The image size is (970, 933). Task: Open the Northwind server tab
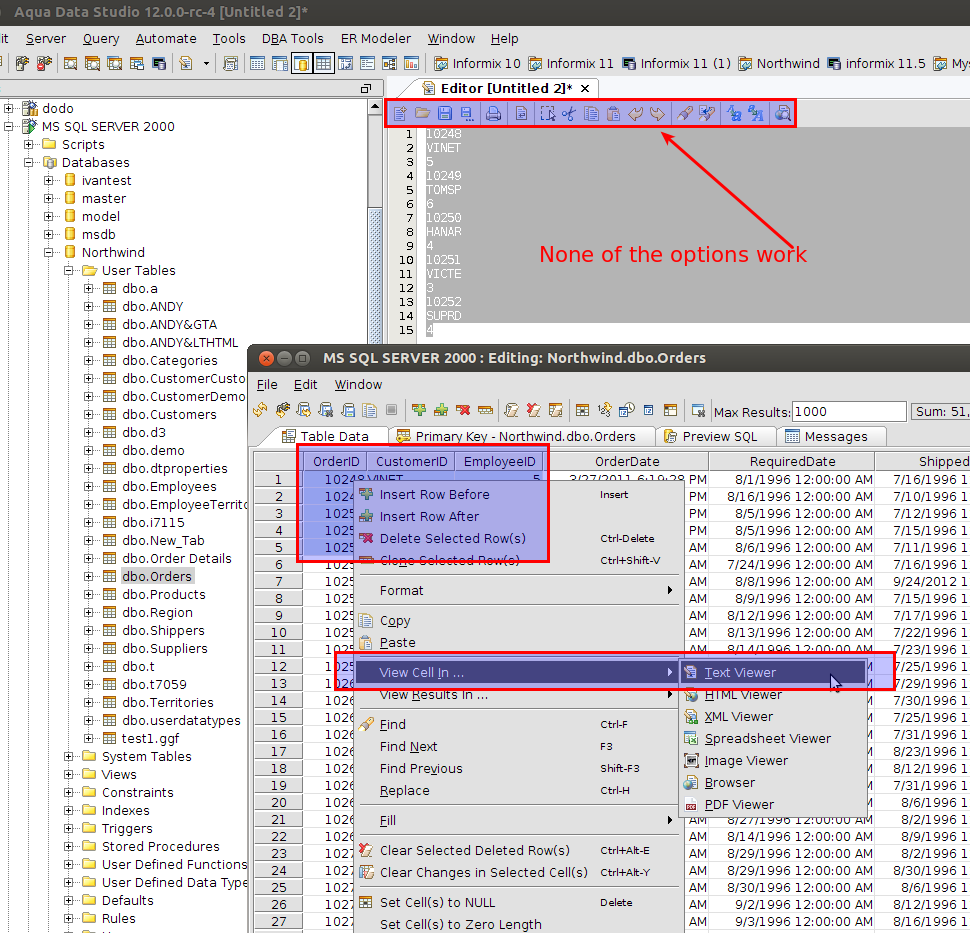pyautogui.click(x=778, y=63)
